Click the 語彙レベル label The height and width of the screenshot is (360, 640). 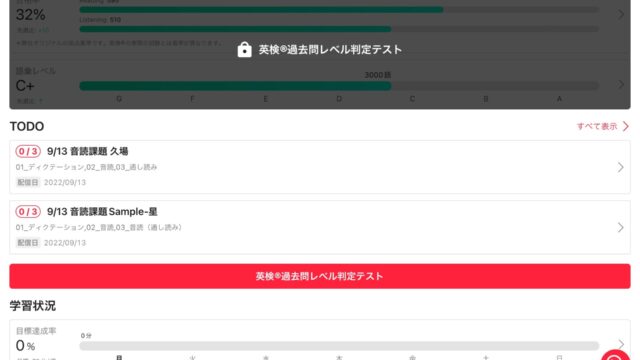(x=36, y=71)
